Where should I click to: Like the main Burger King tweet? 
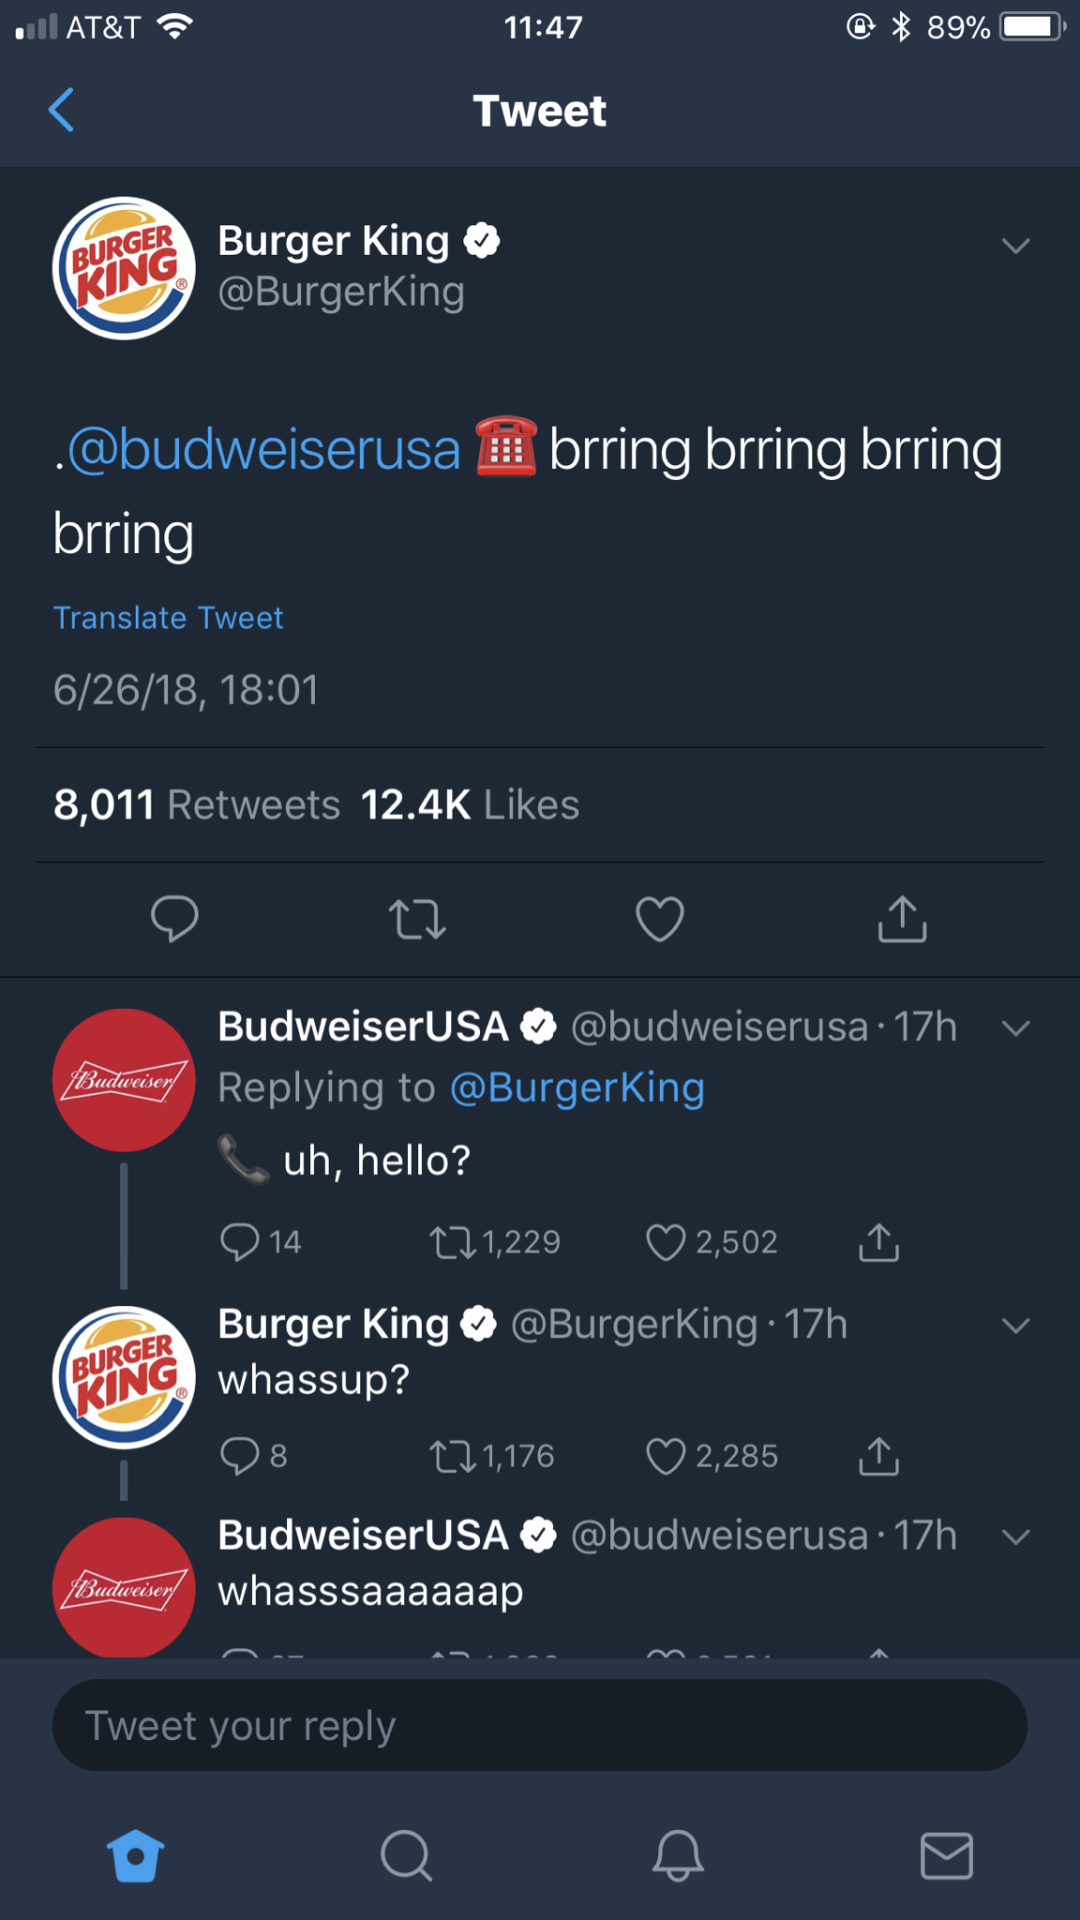click(x=660, y=919)
